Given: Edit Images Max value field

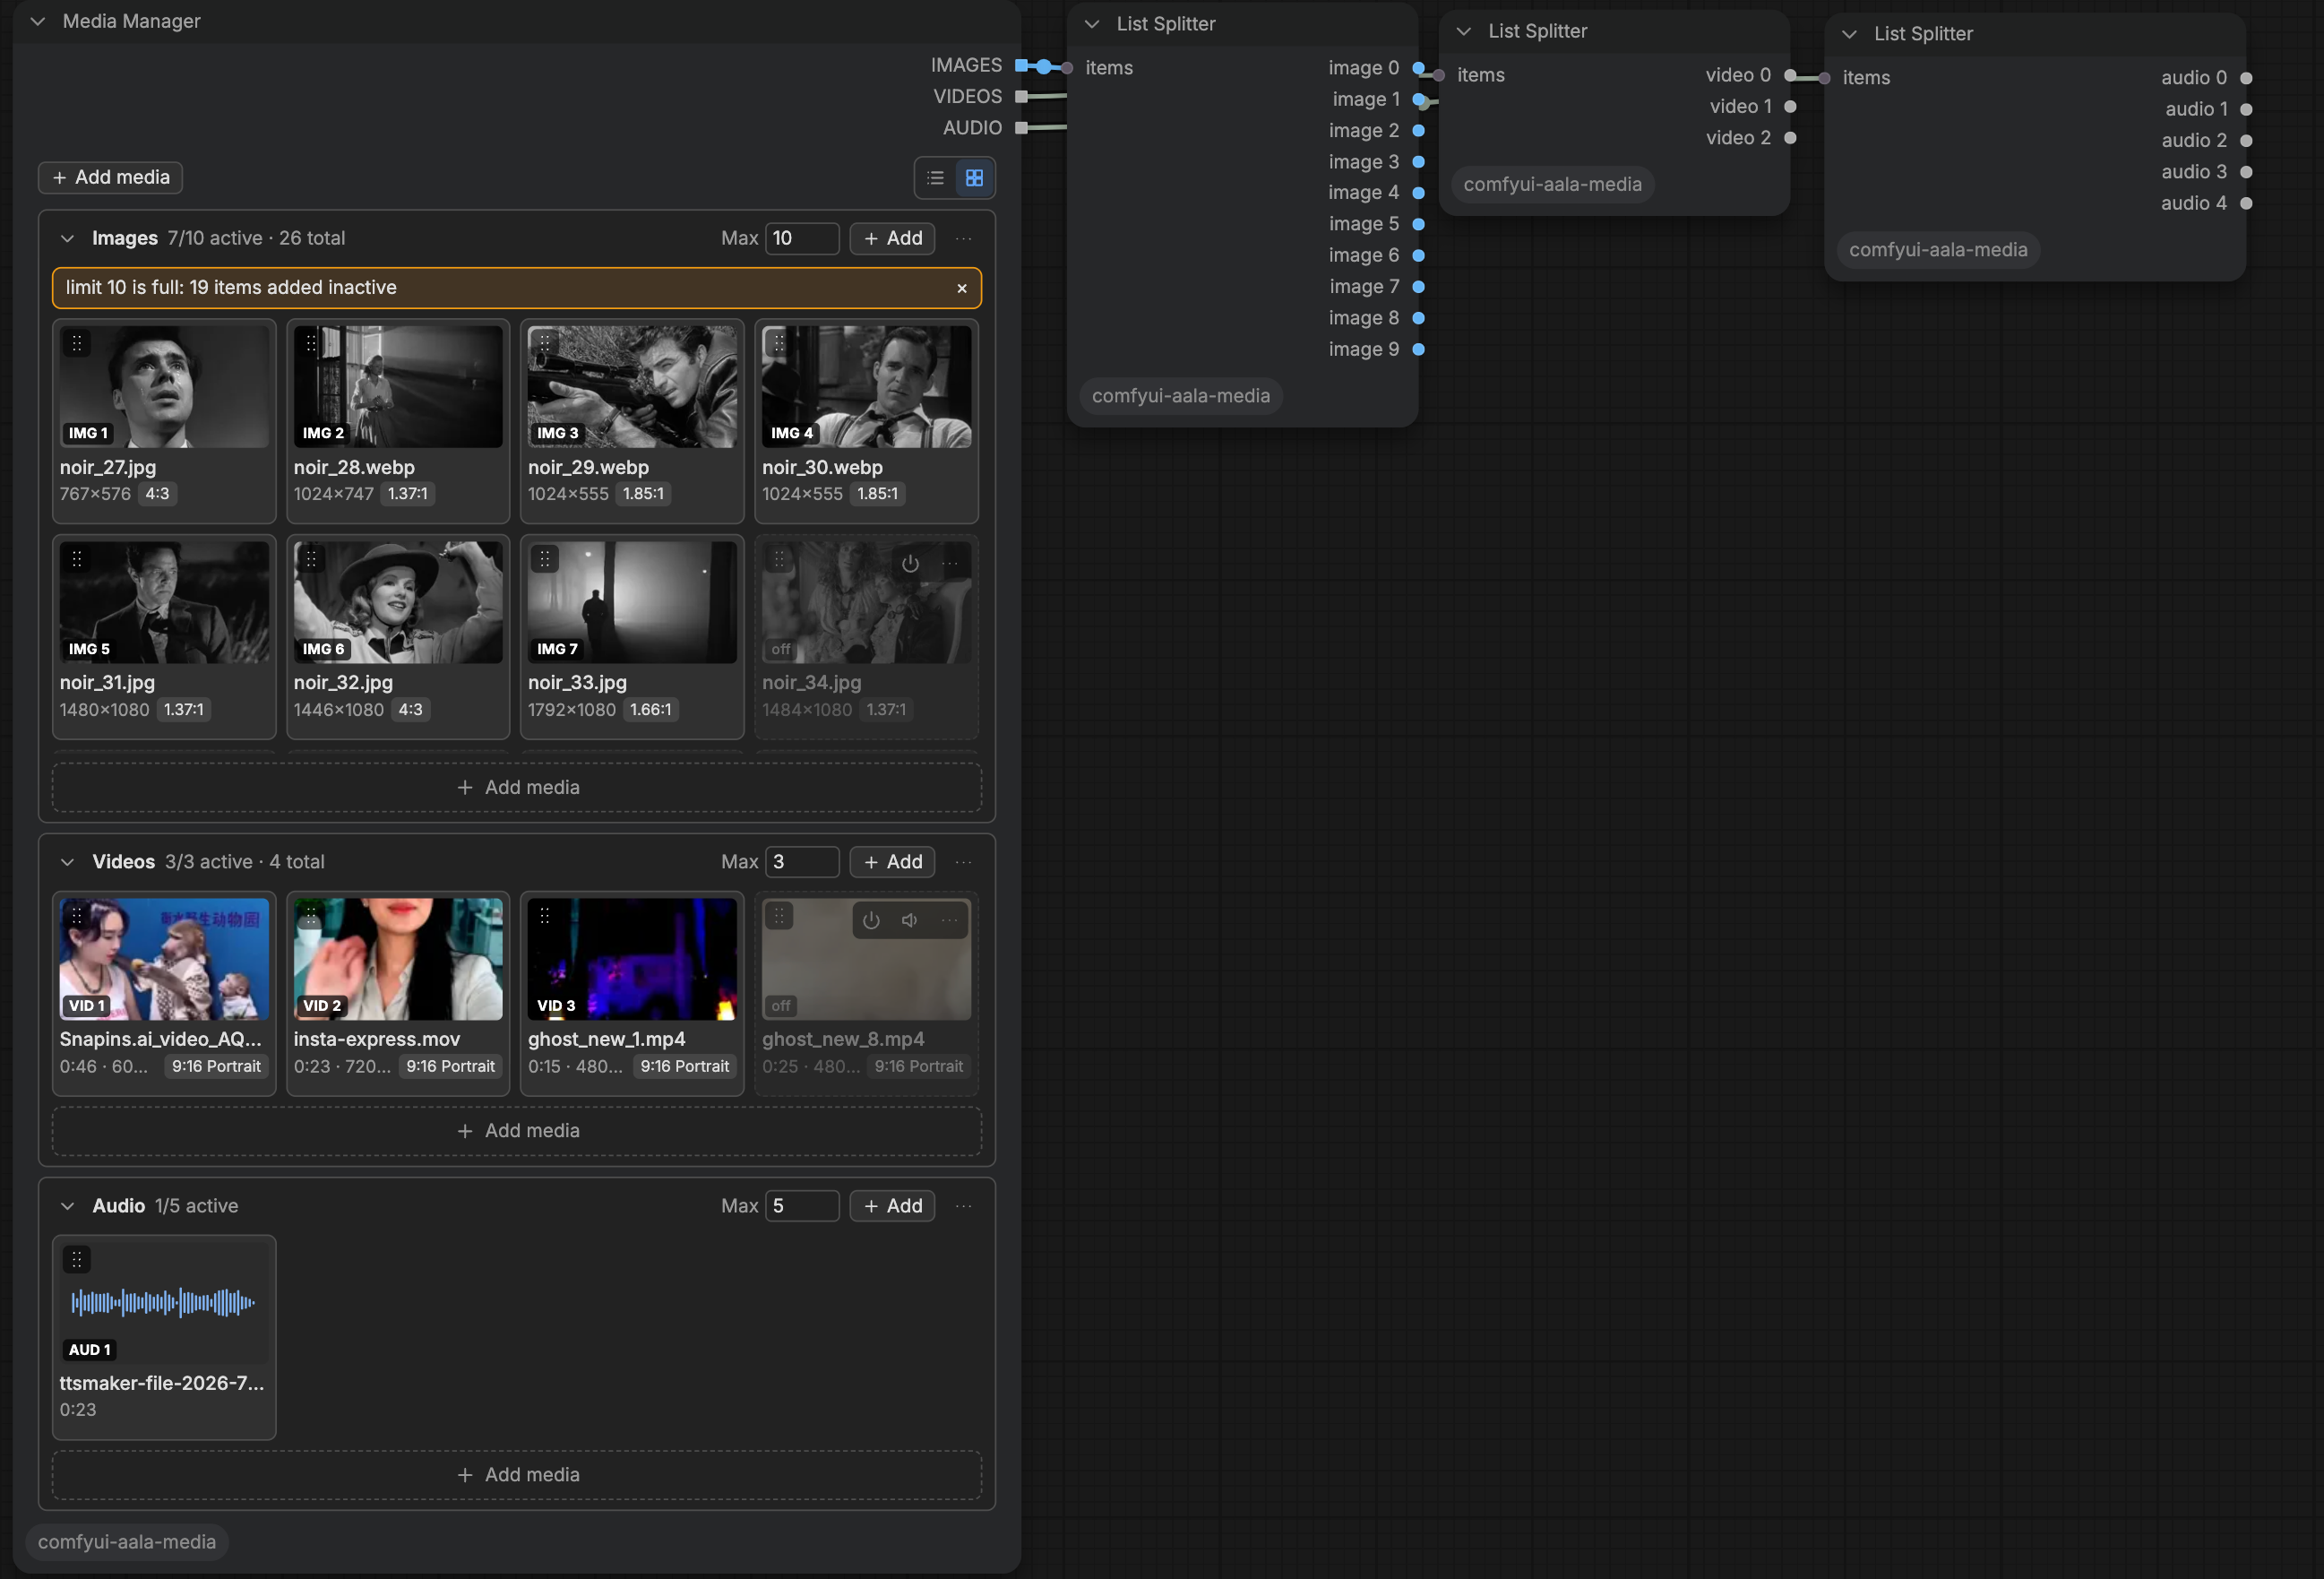Looking at the screenshot, I should click(802, 238).
